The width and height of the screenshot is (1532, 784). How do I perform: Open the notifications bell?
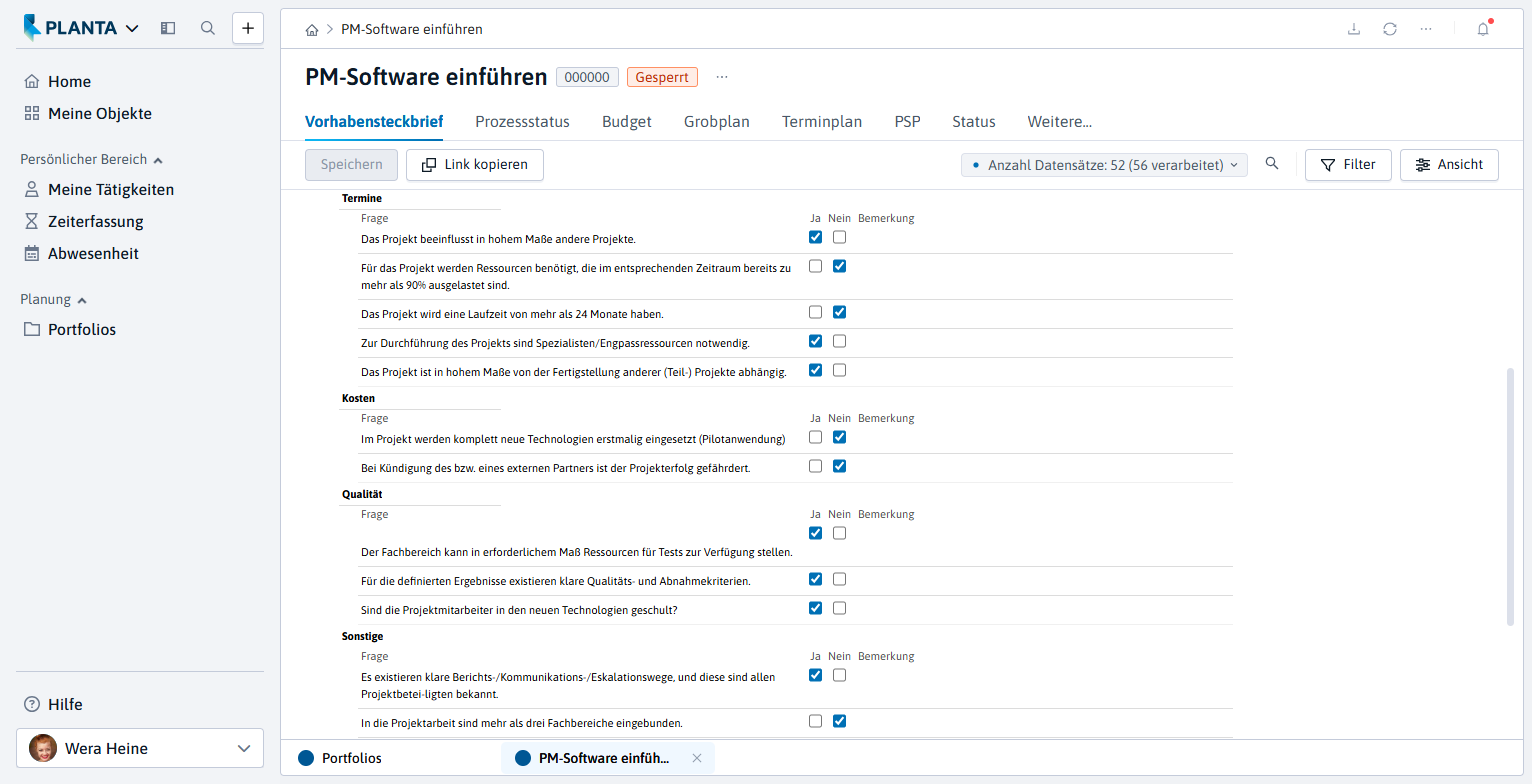click(1483, 29)
